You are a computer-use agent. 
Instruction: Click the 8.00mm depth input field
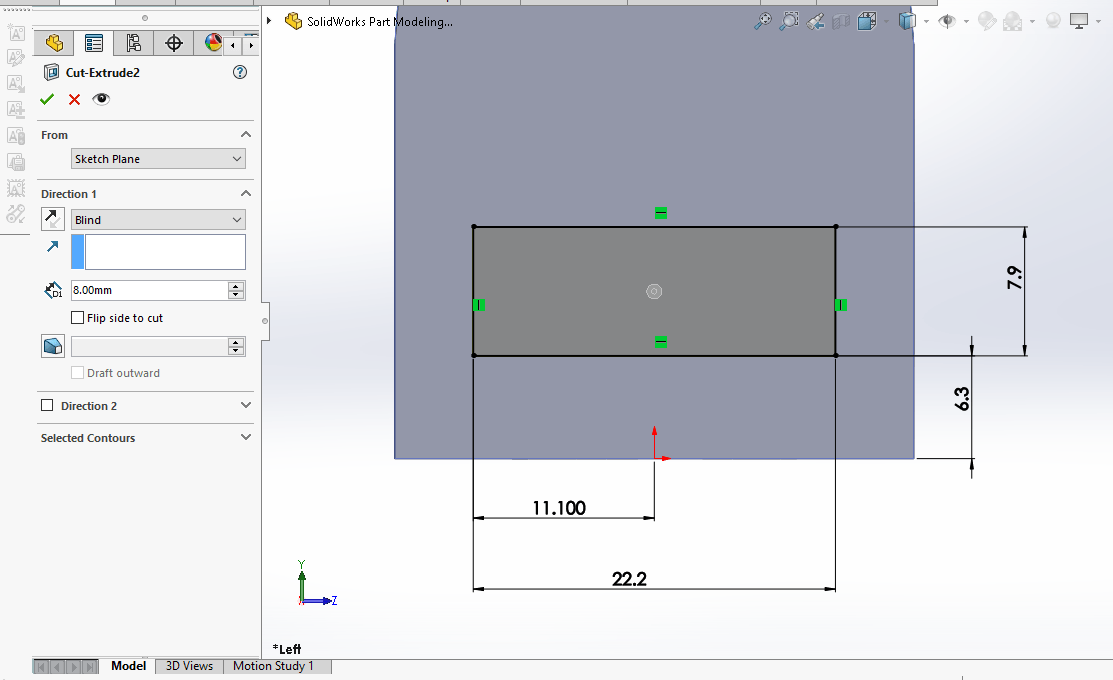click(x=148, y=290)
